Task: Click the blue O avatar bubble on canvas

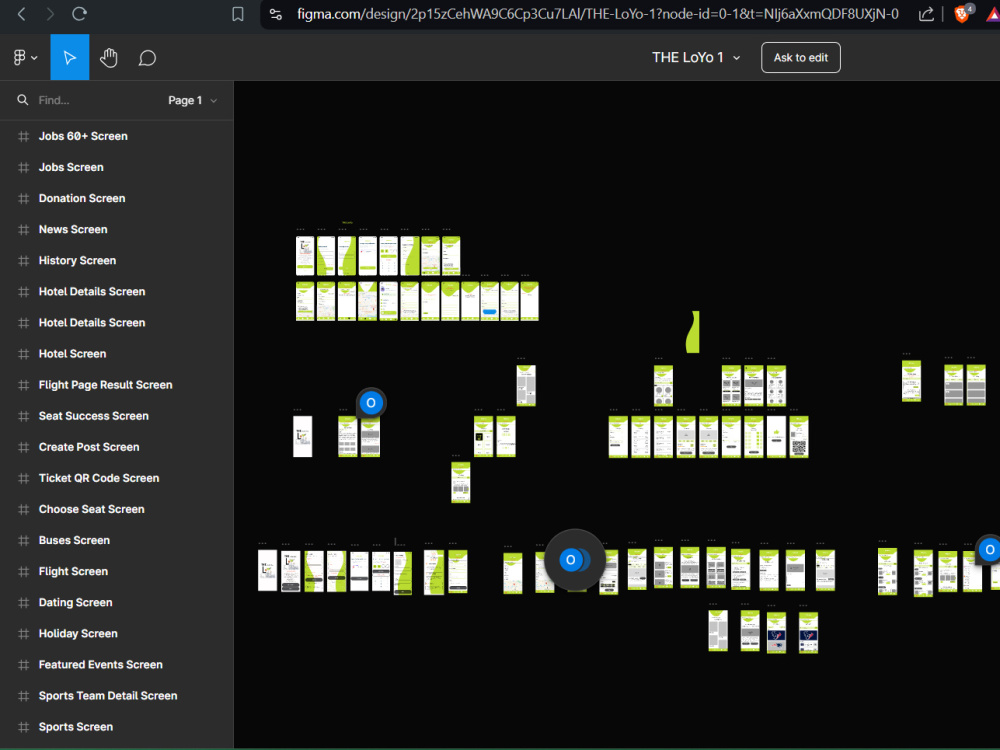Action: point(371,402)
